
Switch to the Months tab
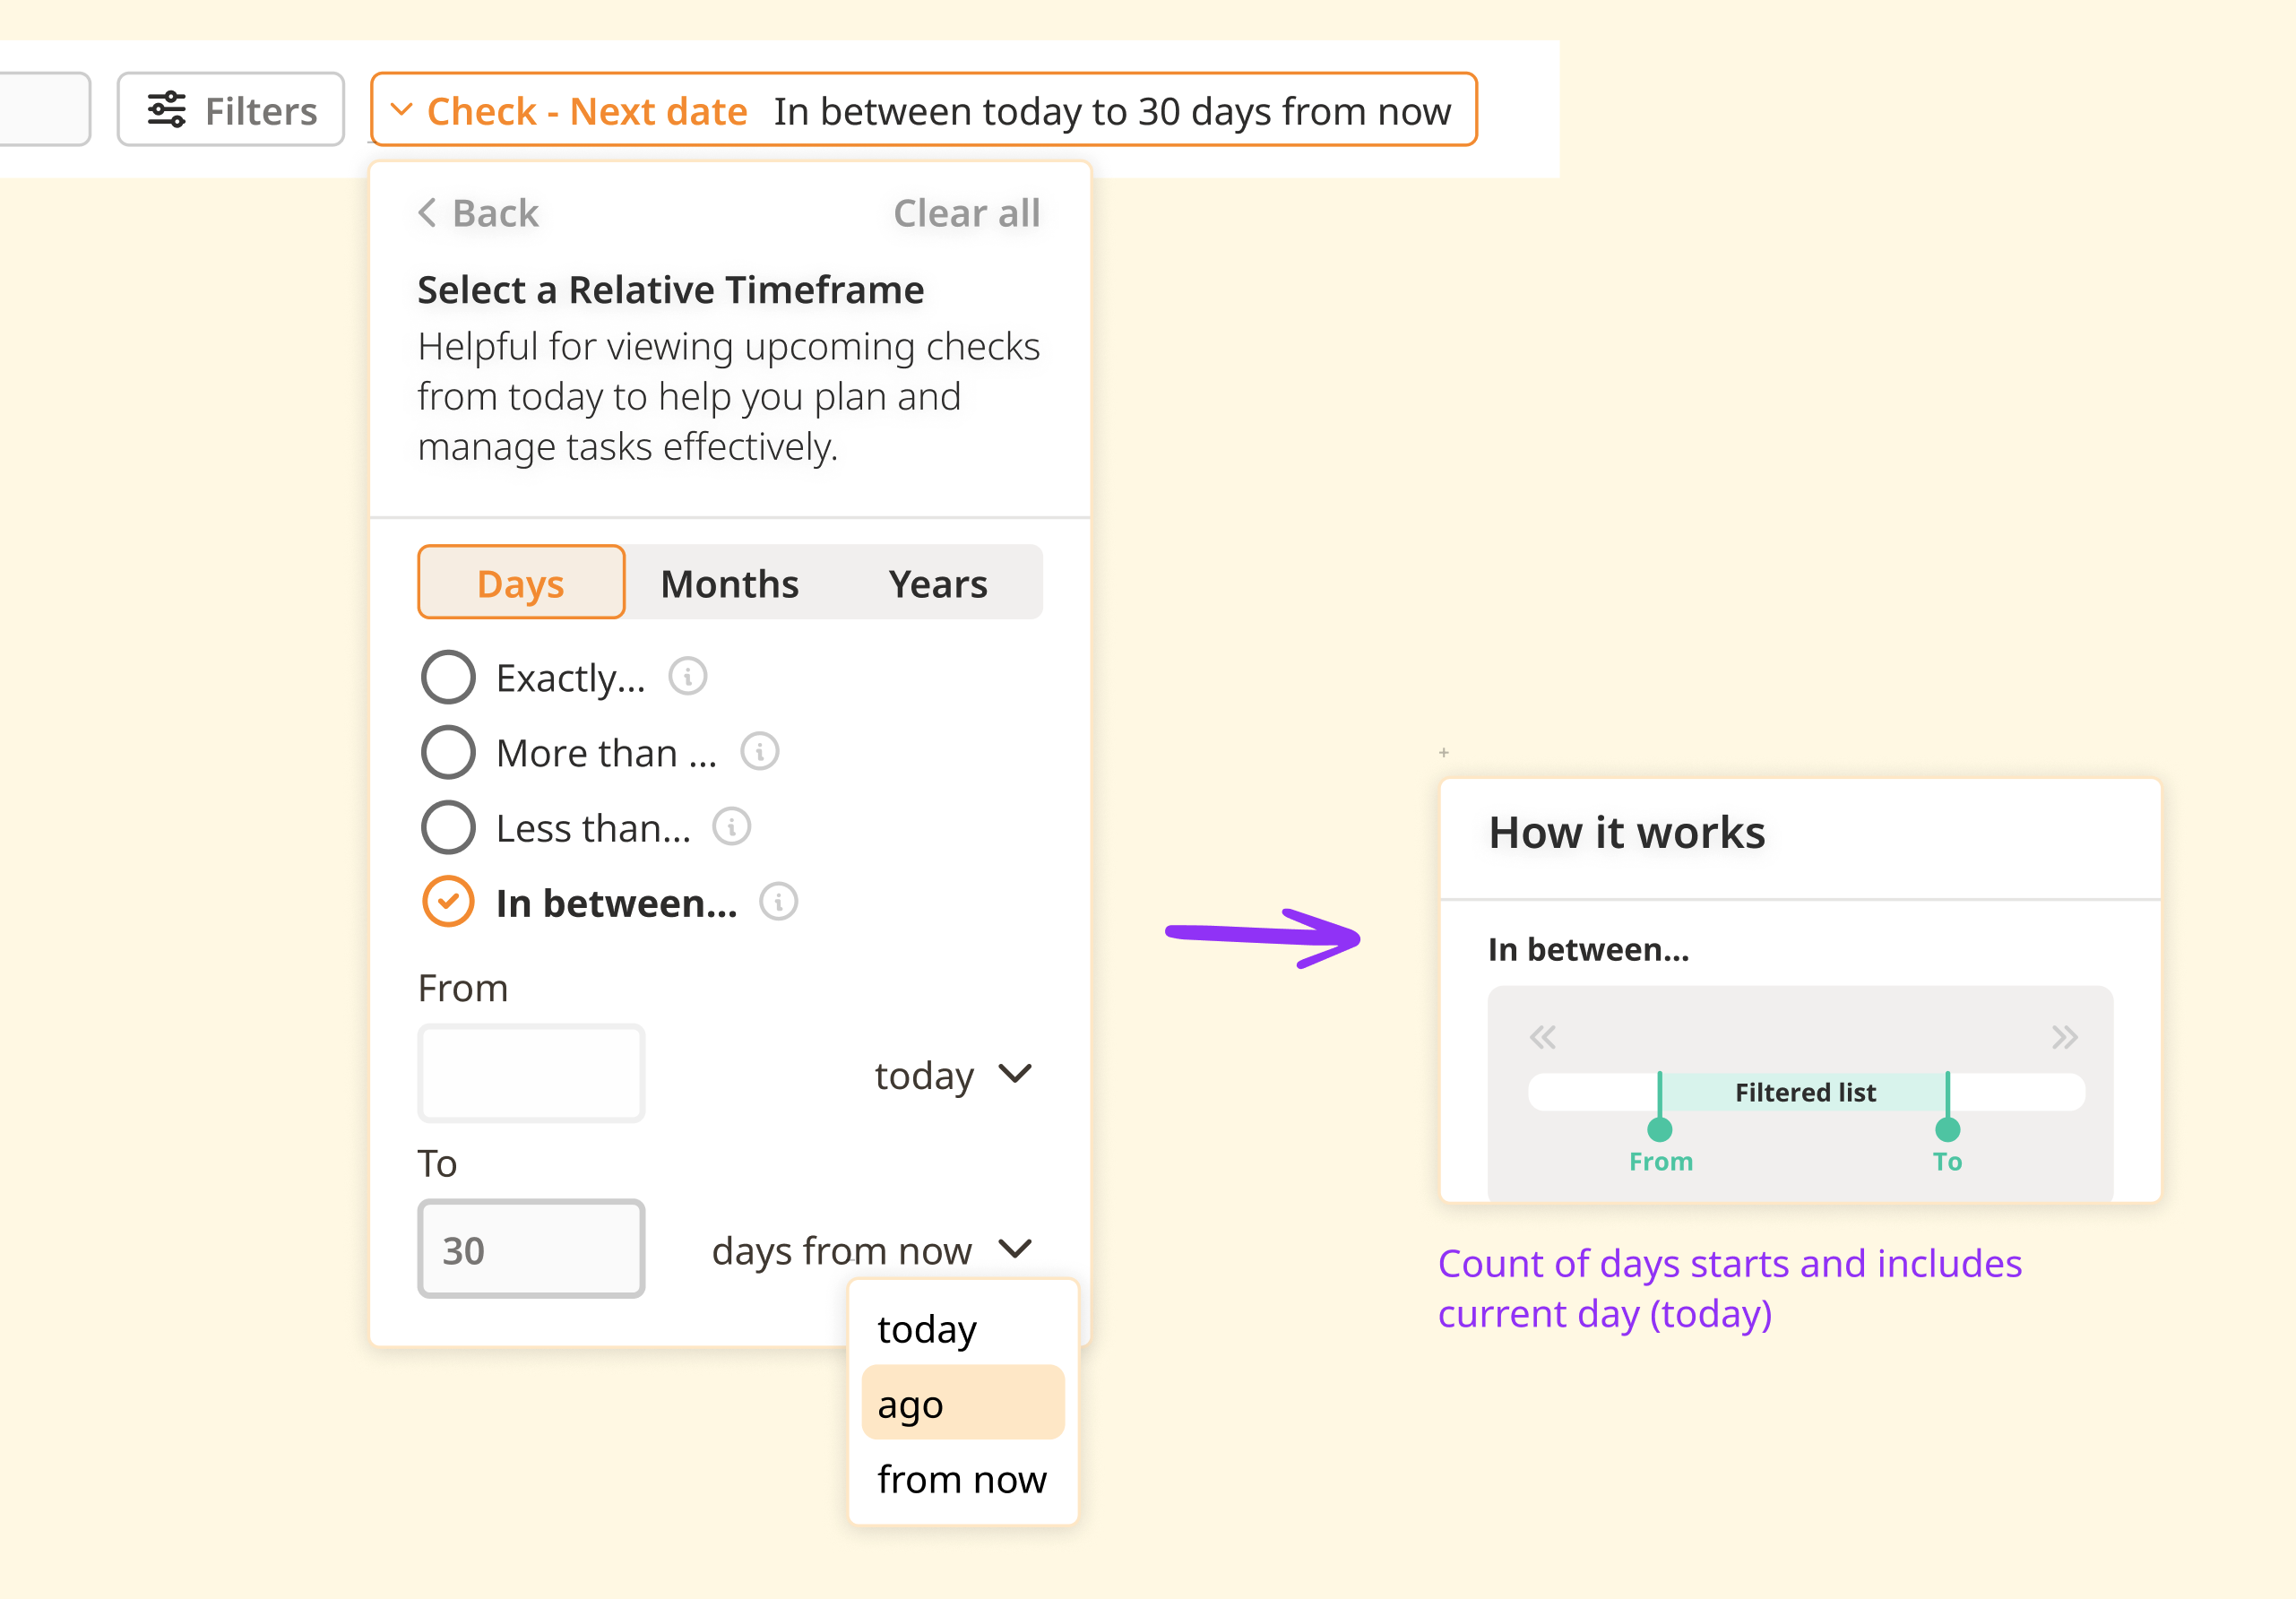[x=729, y=583]
